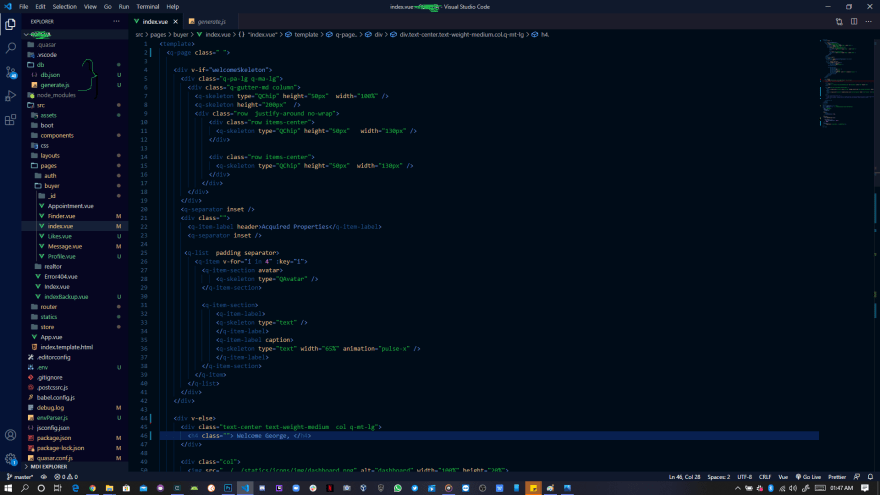Split the editor to the right
Image resolution: width=880 pixels, height=495 pixels.
pos(854,21)
